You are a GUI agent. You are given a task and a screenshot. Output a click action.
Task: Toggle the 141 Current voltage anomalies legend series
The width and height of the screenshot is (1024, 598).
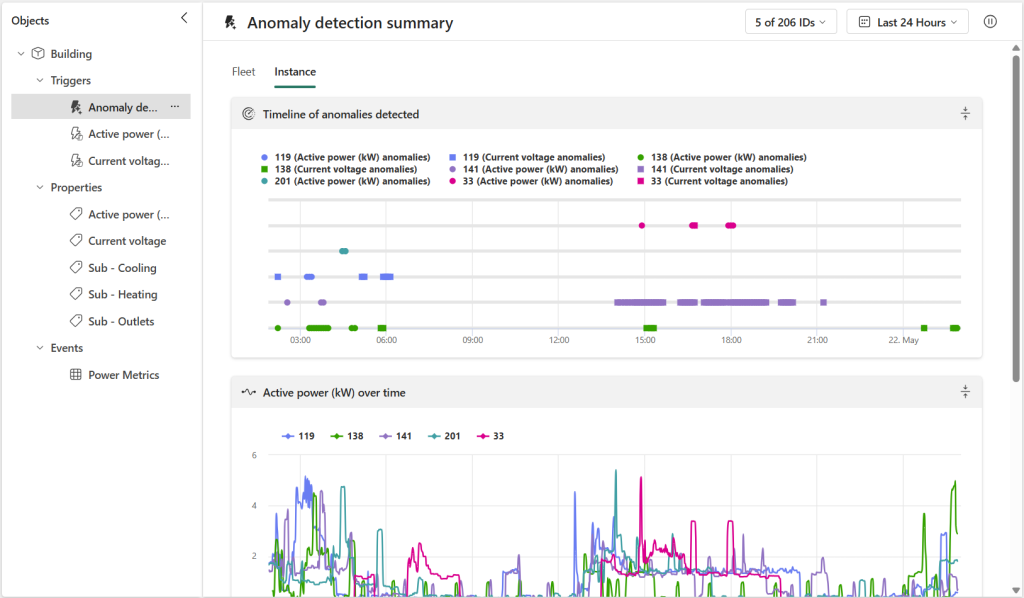(x=715, y=169)
